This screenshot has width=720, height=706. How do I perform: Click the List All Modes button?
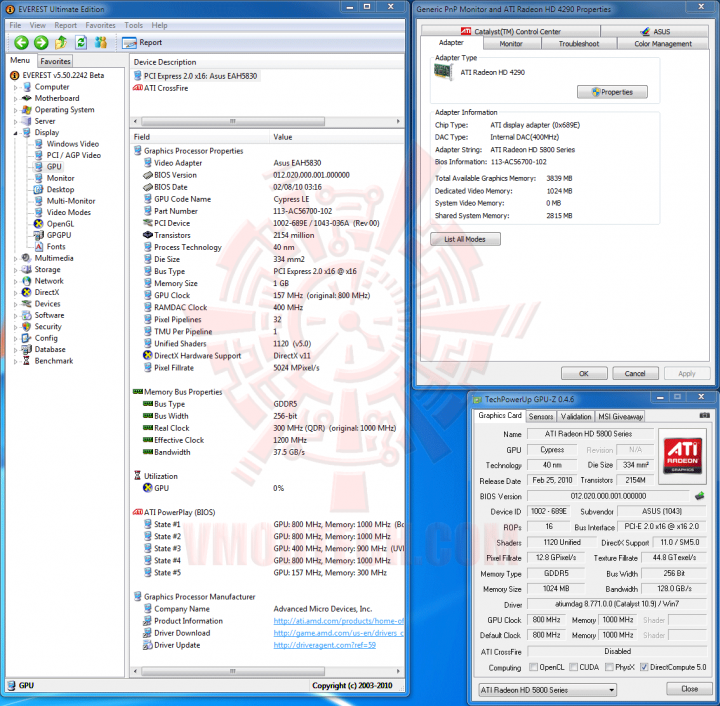465,239
